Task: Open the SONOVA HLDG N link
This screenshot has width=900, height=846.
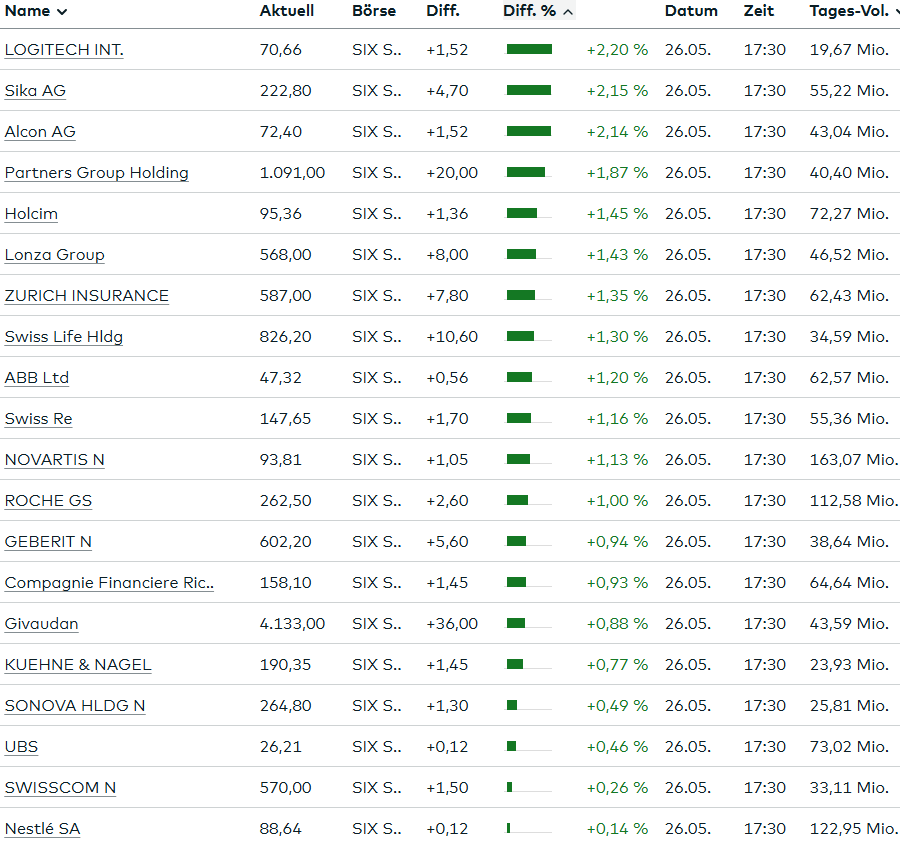Action: [75, 707]
